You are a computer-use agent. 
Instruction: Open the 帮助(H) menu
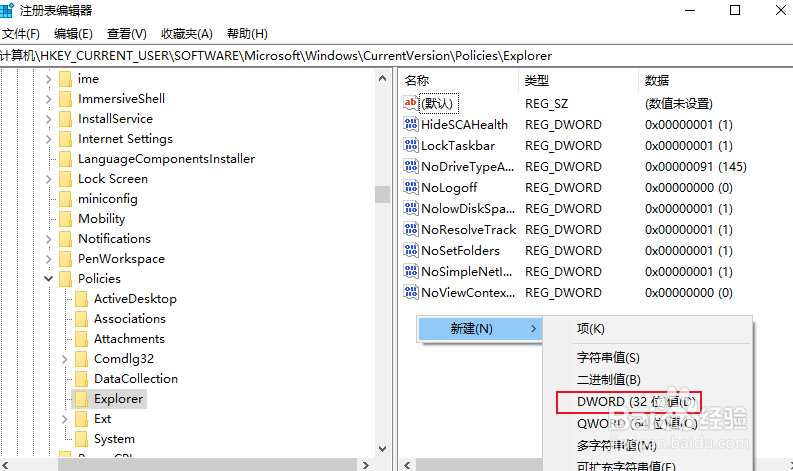(247, 34)
